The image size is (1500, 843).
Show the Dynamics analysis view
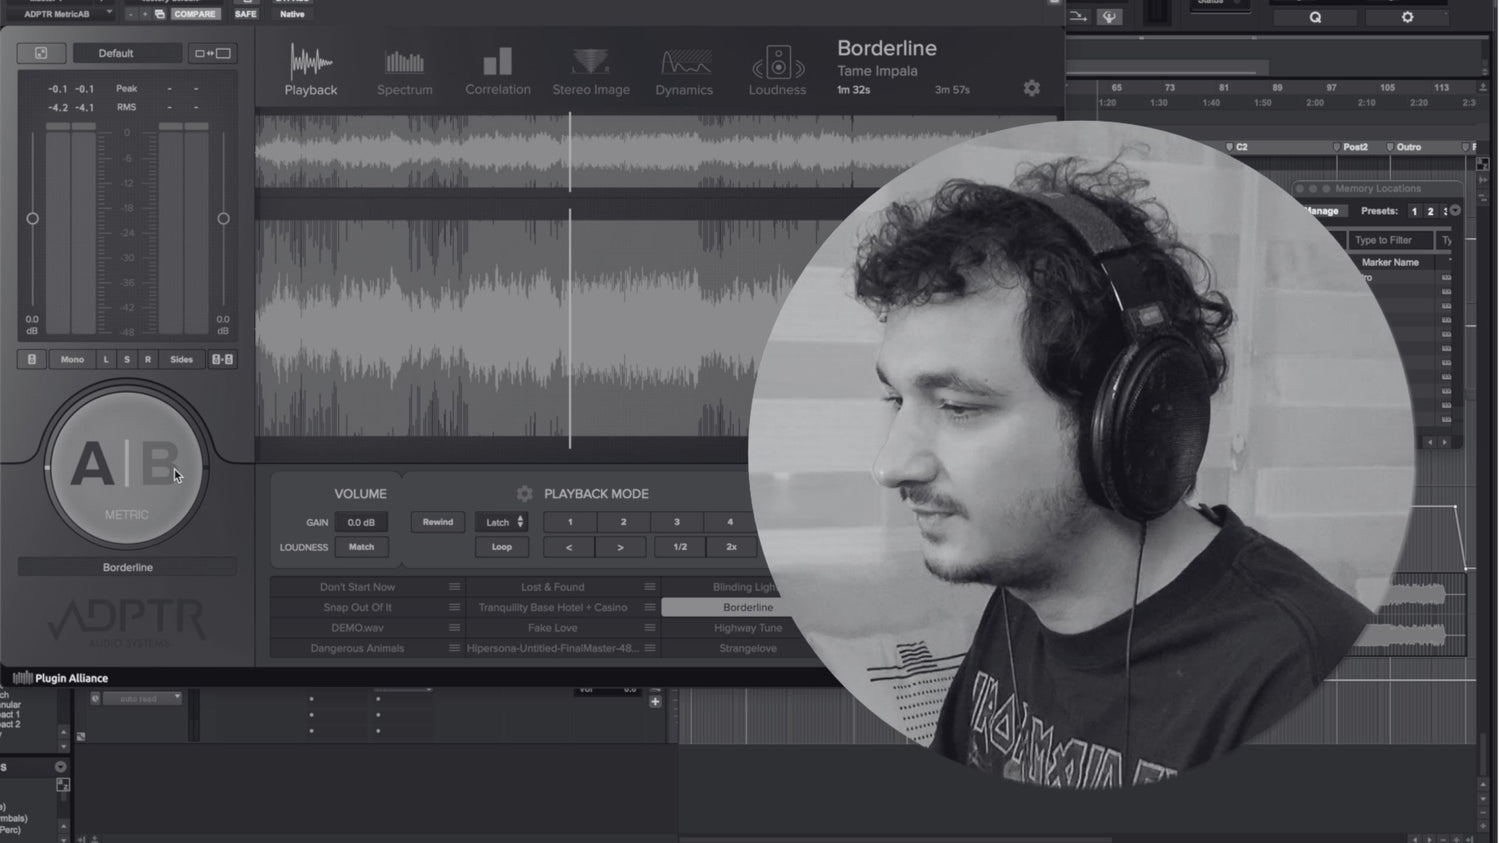coord(684,72)
